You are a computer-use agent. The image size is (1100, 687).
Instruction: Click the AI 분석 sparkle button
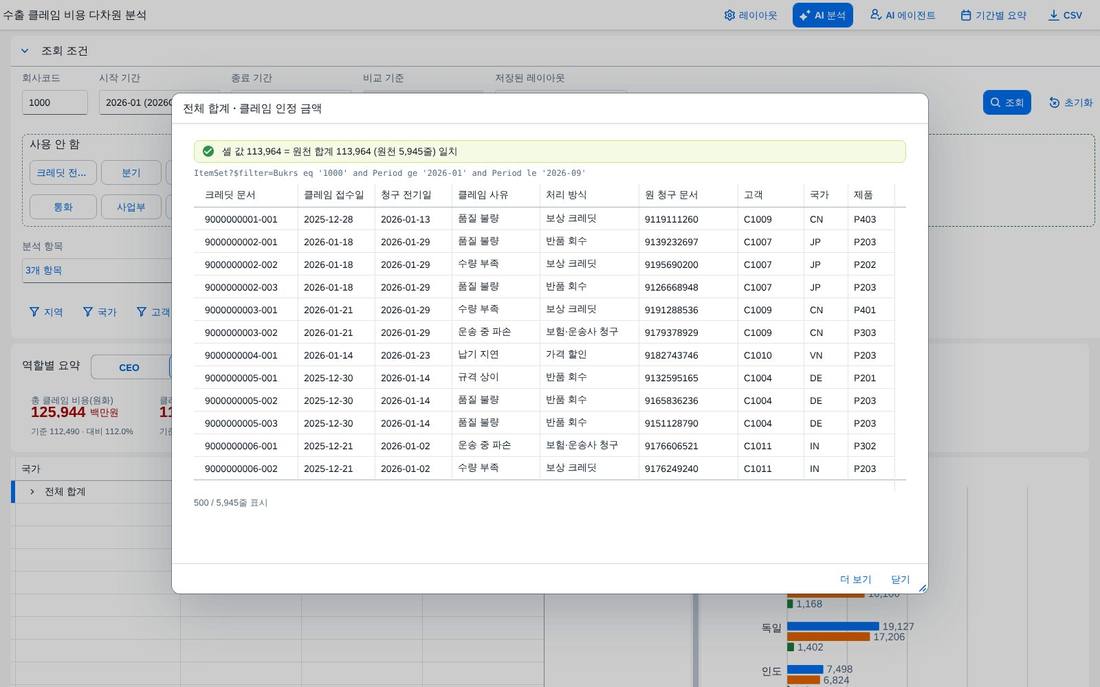[822, 15]
